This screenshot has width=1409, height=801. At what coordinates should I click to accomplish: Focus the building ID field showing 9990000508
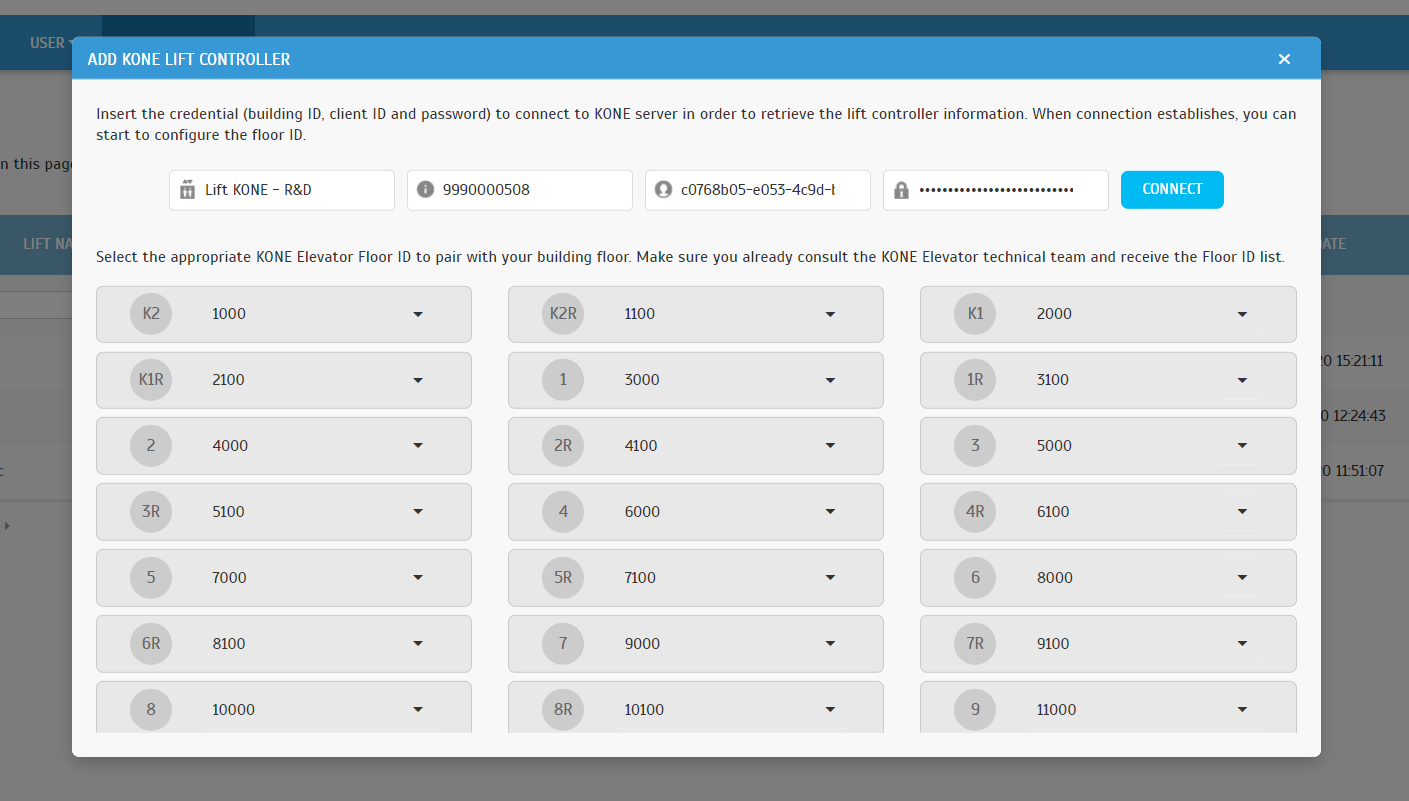520,190
